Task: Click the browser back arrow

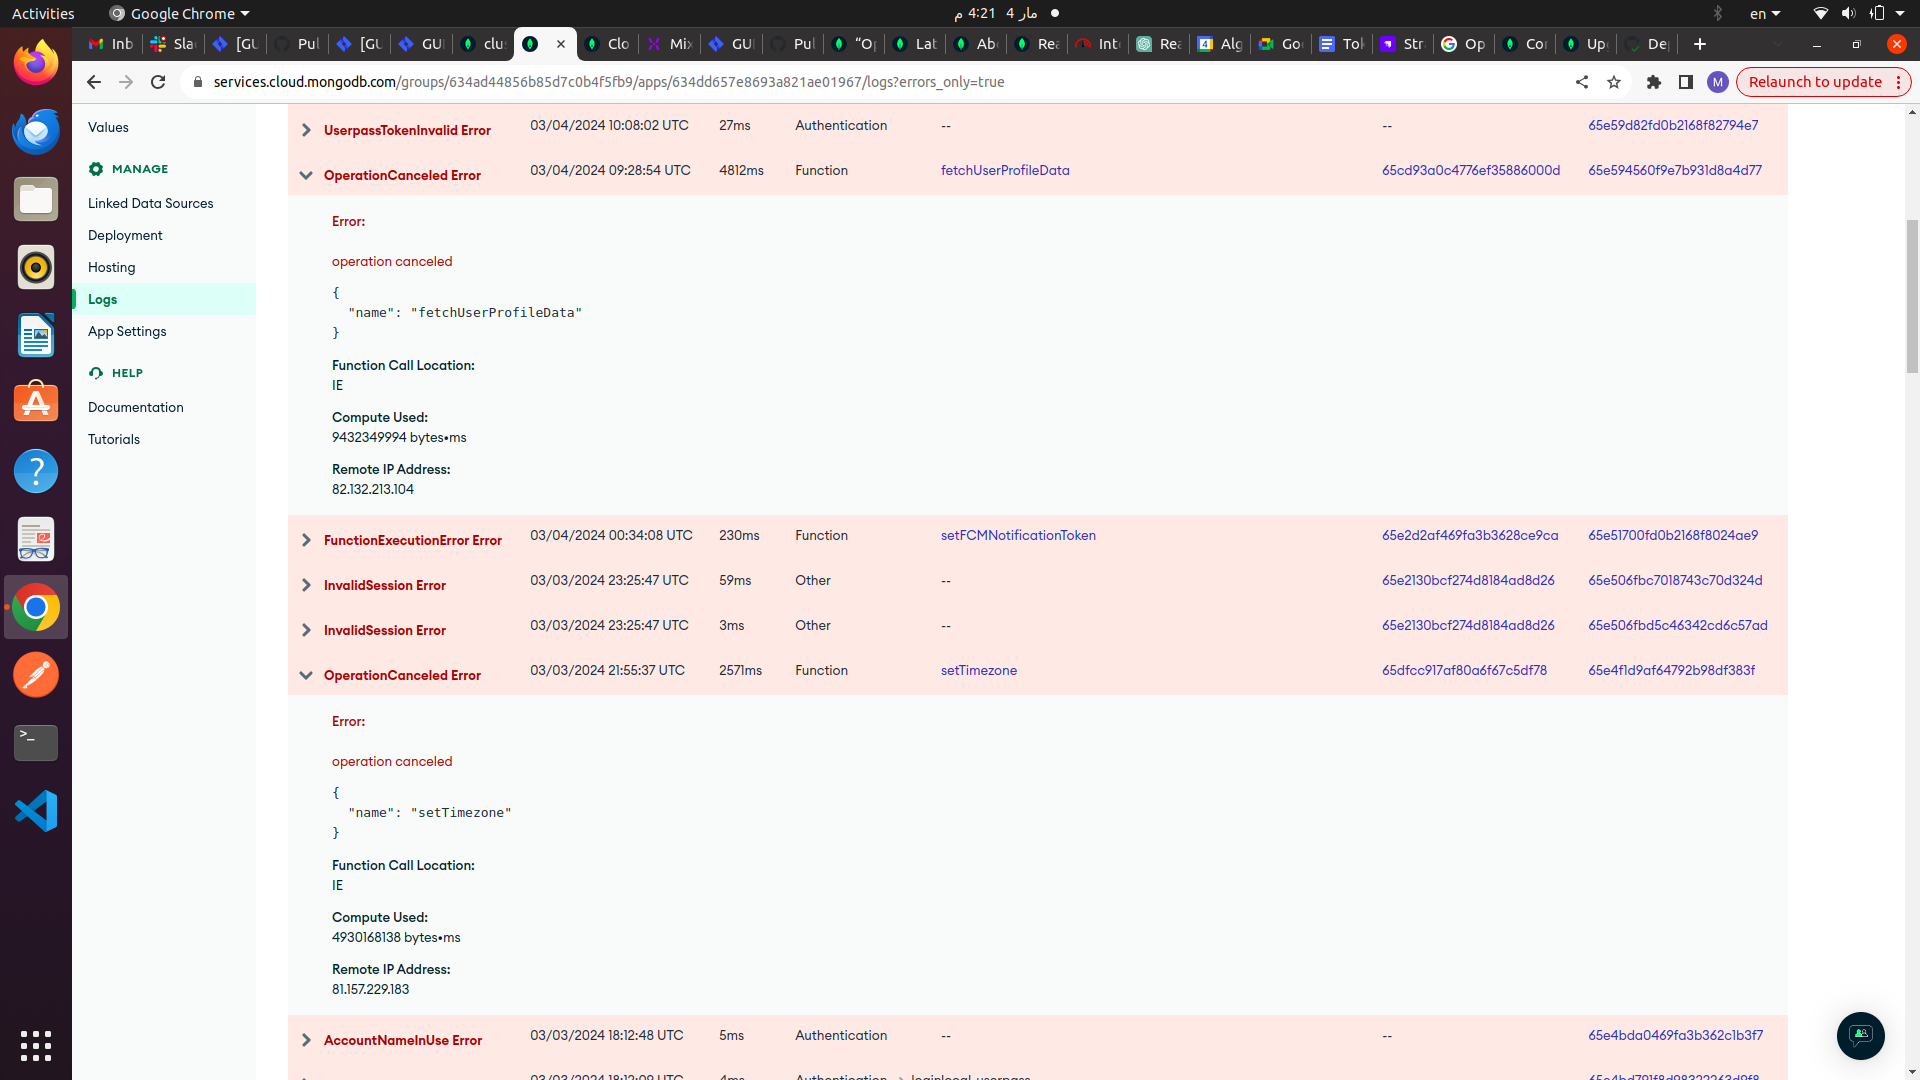Action: tap(94, 82)
